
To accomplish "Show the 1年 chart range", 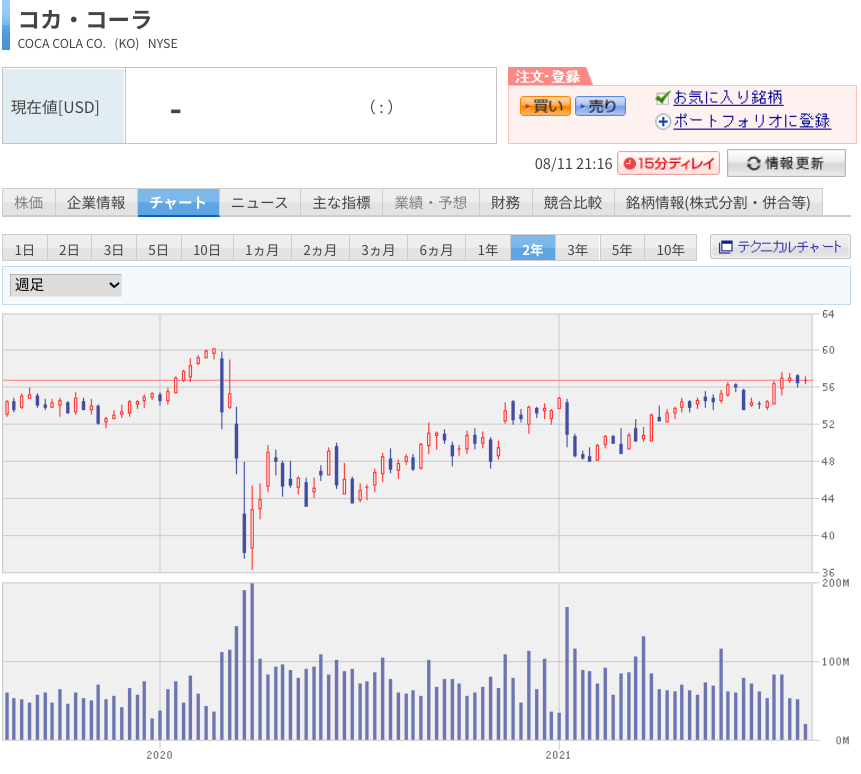I will coord(488,250).
